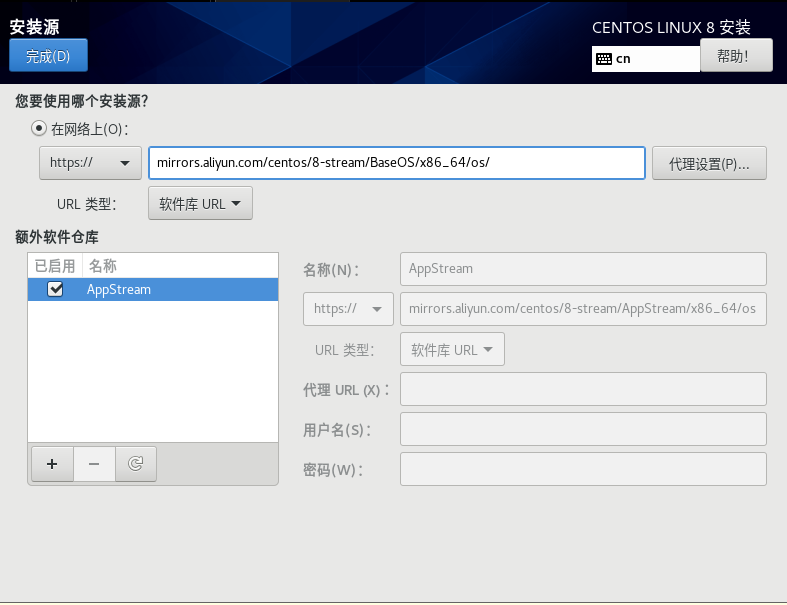Click the 代理 URL (X) input field
Image resolution: width=787 pixels, height=605 pixels.
tap(583, 389)
